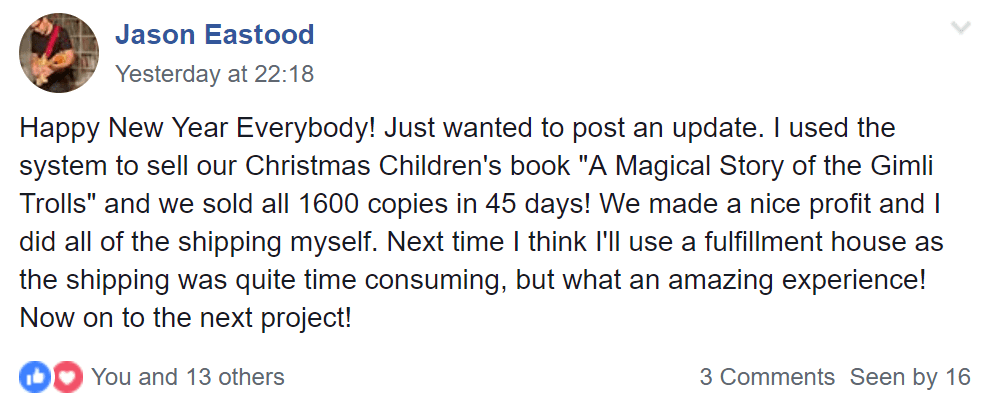
Task: Show who reacted: 'You and 13 others'
Action: pyautogui.click(x=188, y=377)
